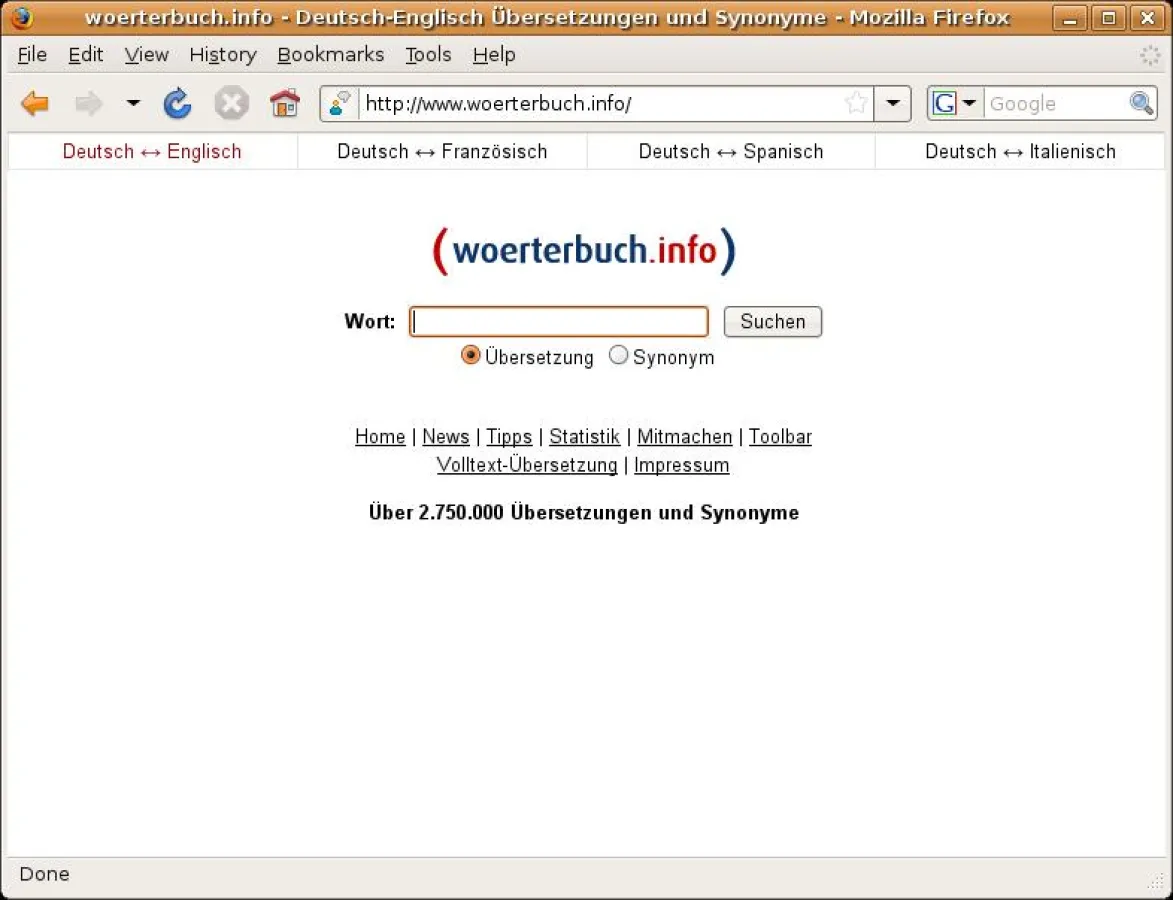
Task: Open the Statistik link
Action: [584, 436]
